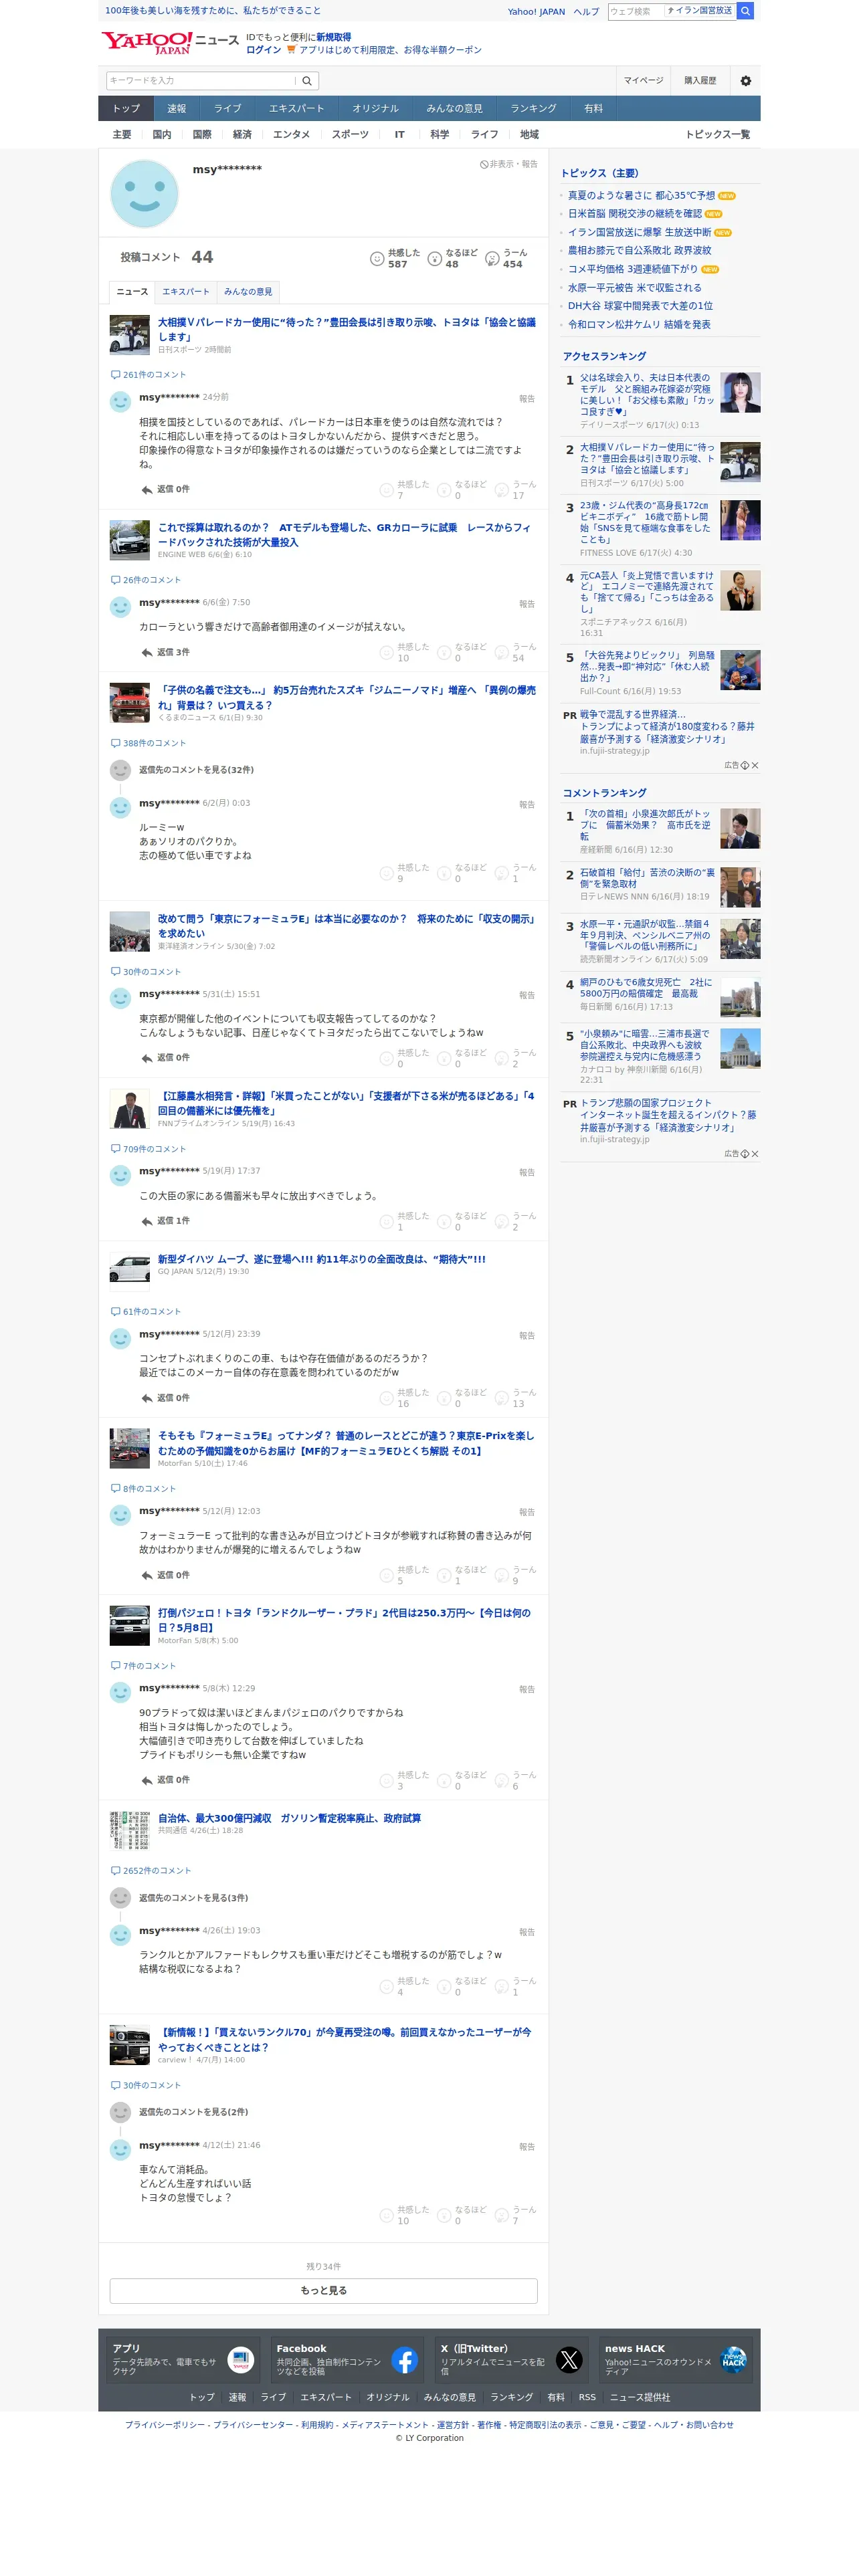Image resolution: width=859 pixels, height=2576 pixels.
Task: Close the second sidebar ad with X
Action: 755,1154
